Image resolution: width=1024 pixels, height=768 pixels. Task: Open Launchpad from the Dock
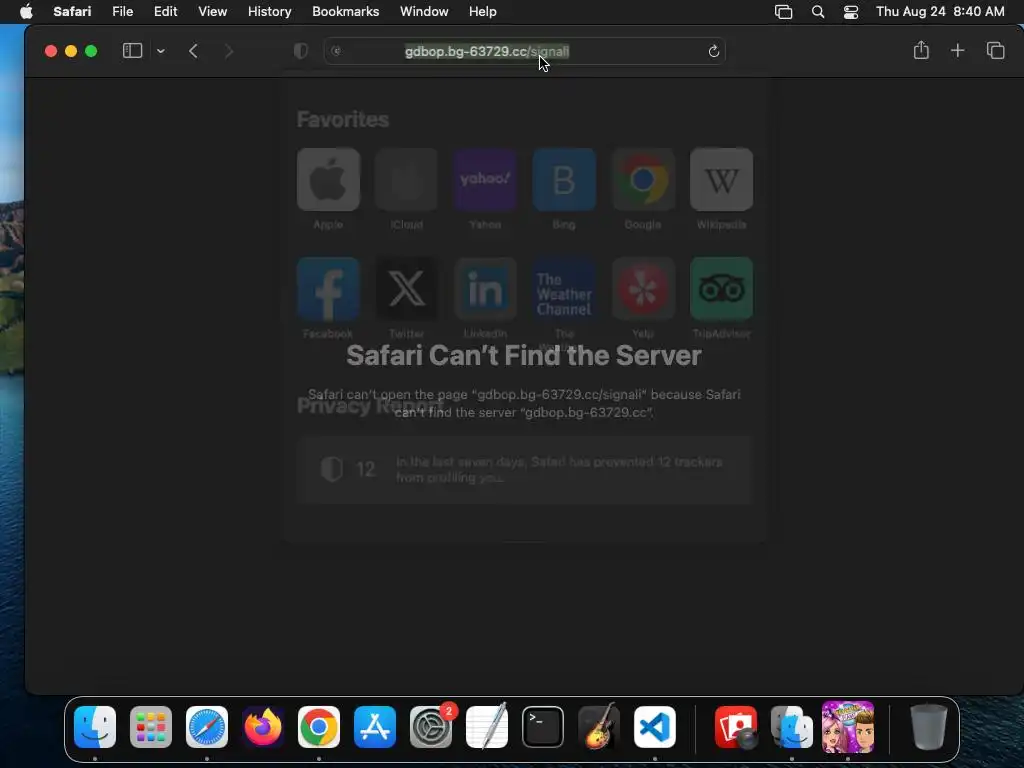pyautogui.click(x=151, y=727)
